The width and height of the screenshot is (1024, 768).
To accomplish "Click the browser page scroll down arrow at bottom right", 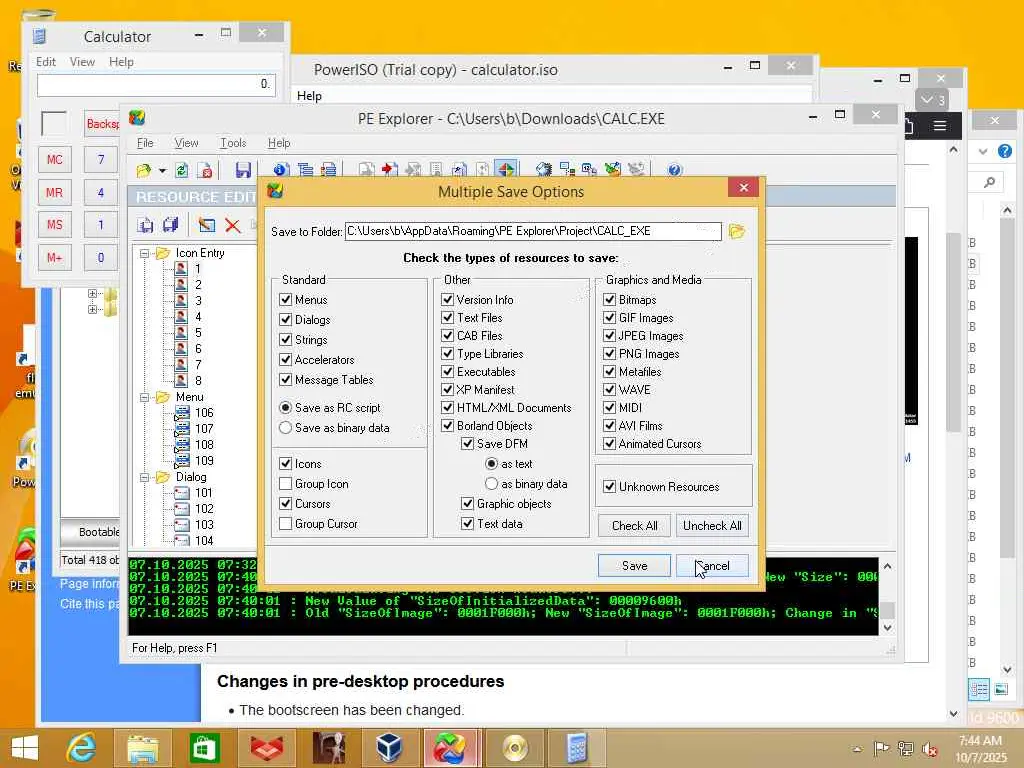I will [x=953, y=714].
